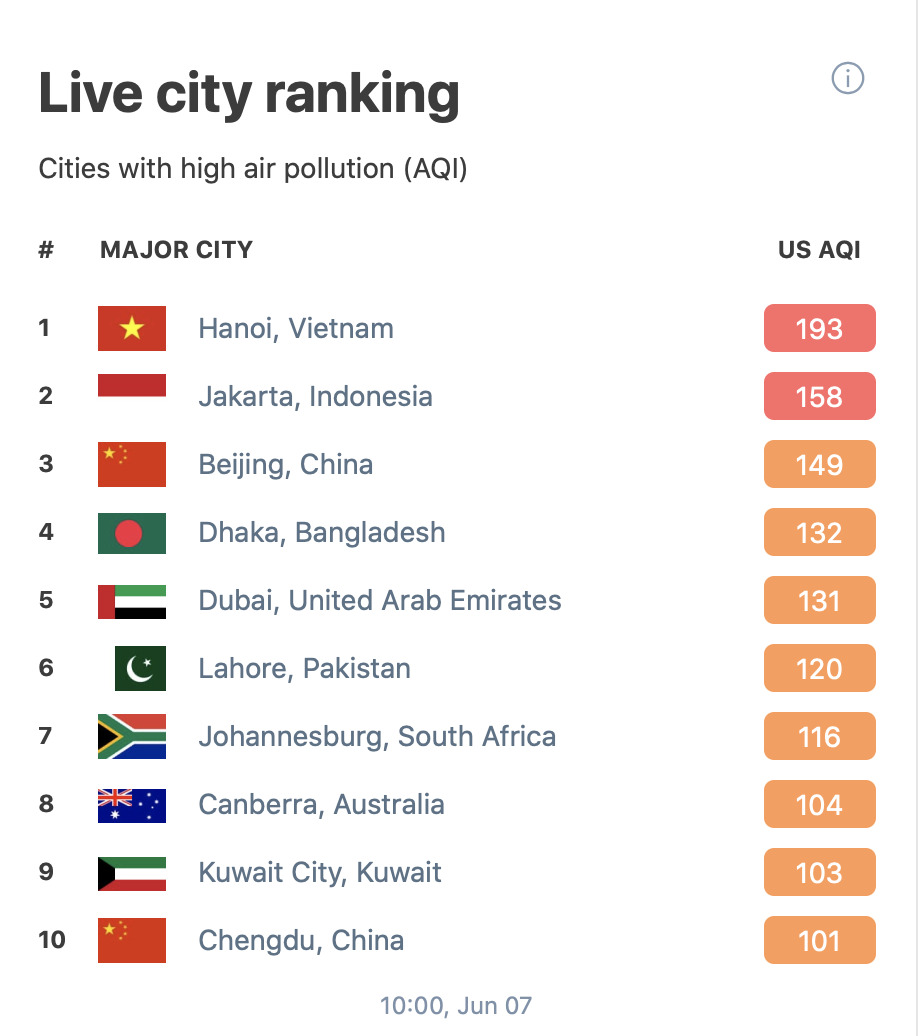This screenshot has width=918, height=1036.
Task: Click the US AQI column header
Action: point(820,250)
